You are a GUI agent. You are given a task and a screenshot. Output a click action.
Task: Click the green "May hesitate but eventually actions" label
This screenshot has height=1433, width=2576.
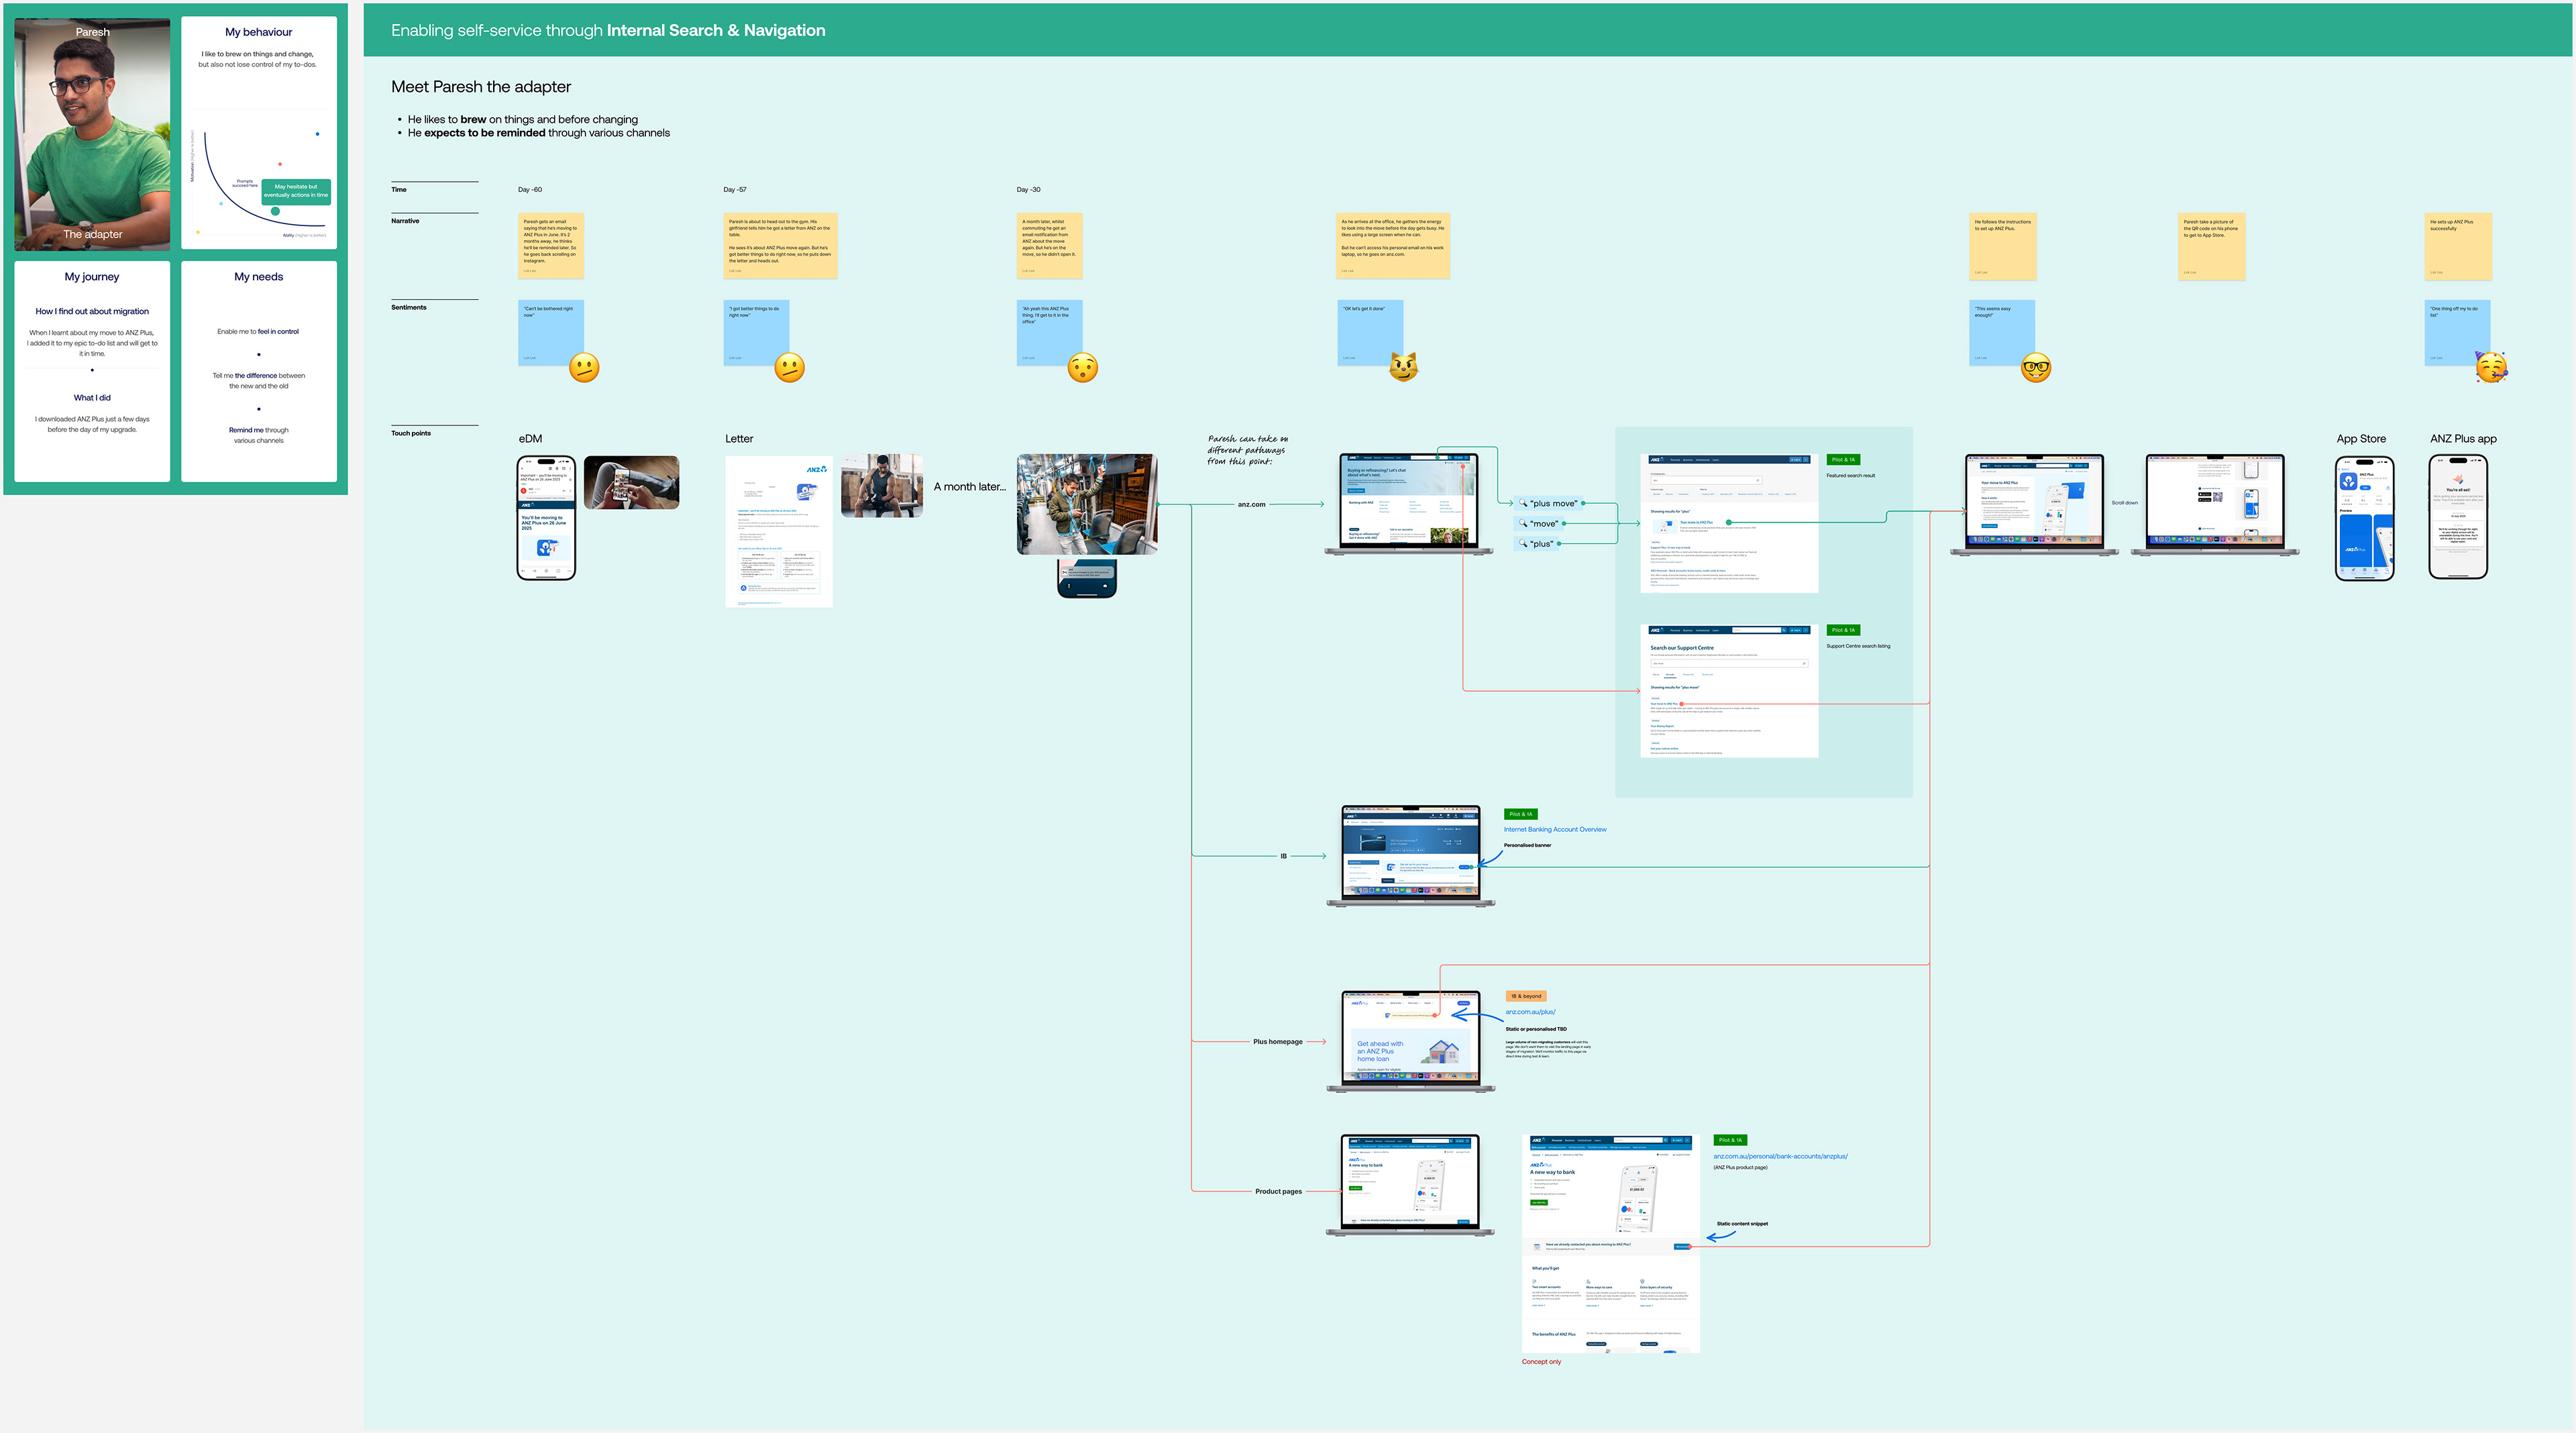coord(296,191)
